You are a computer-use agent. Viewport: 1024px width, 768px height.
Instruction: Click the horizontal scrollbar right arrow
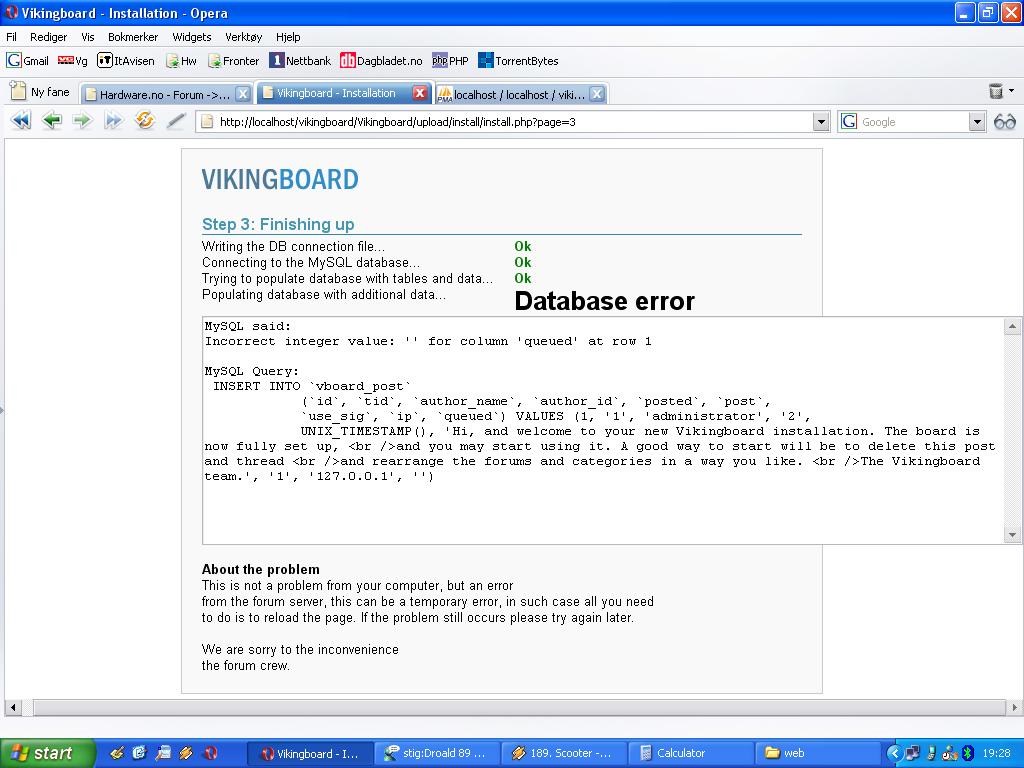1015,707
